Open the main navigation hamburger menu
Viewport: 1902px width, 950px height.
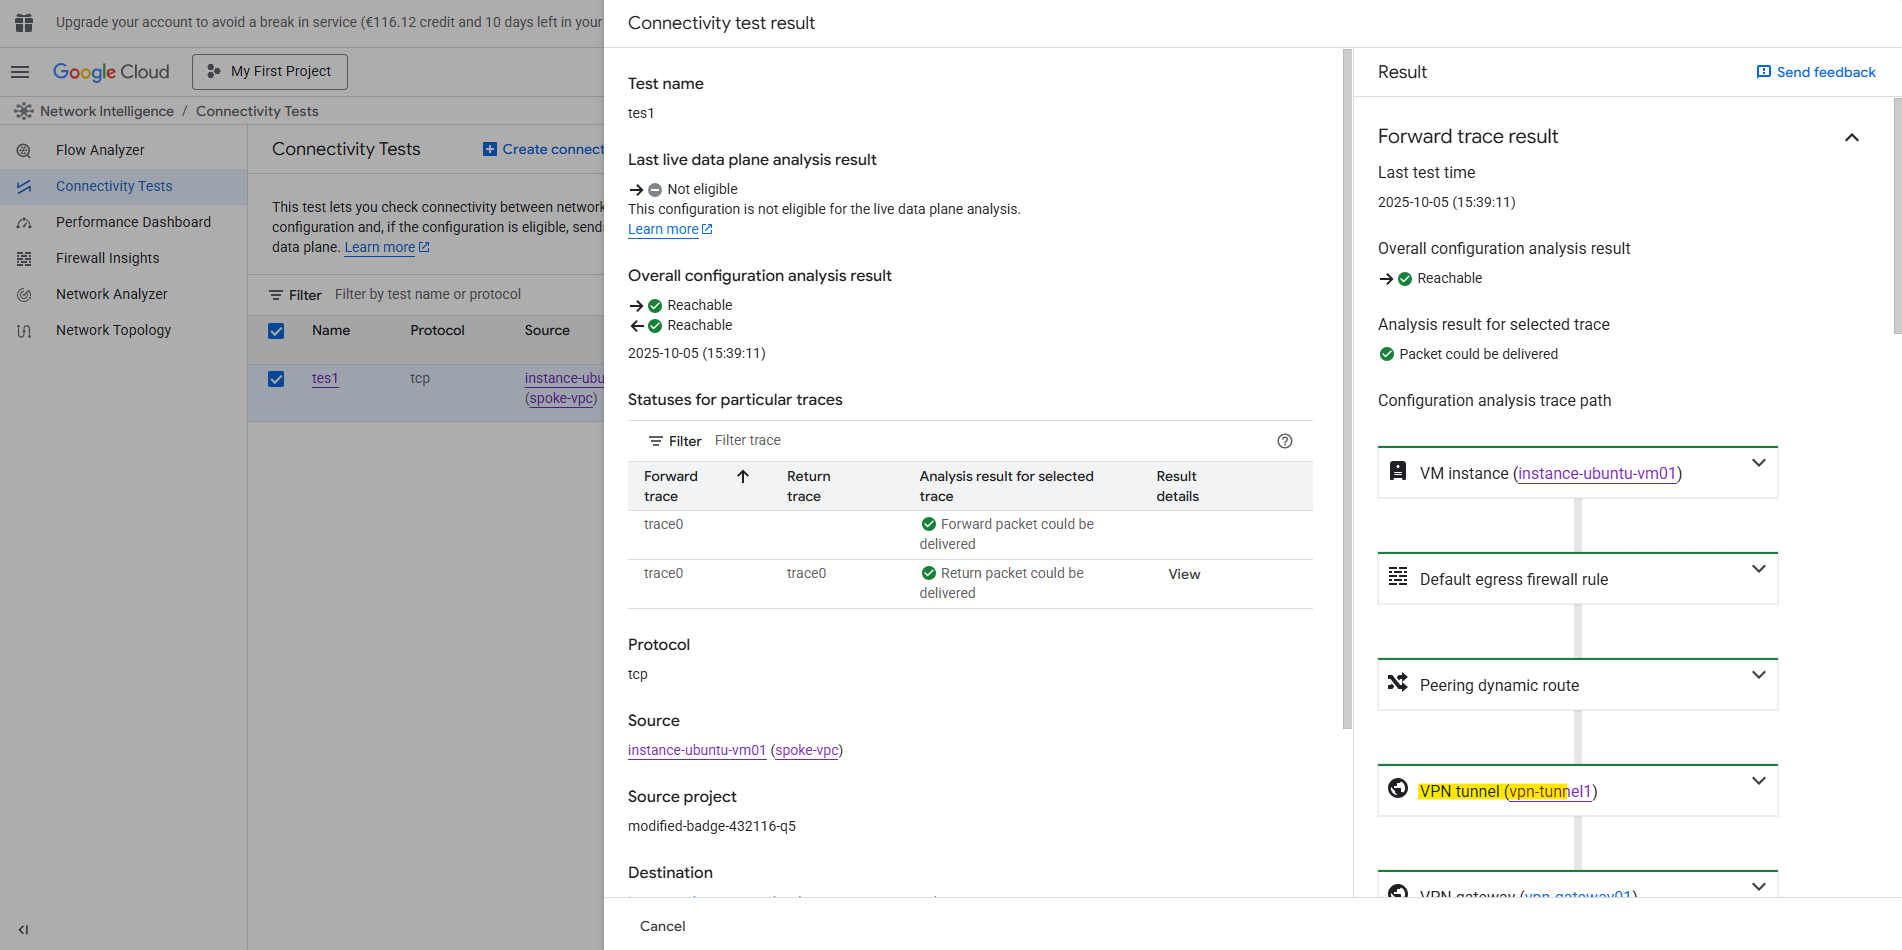point(20,72)
